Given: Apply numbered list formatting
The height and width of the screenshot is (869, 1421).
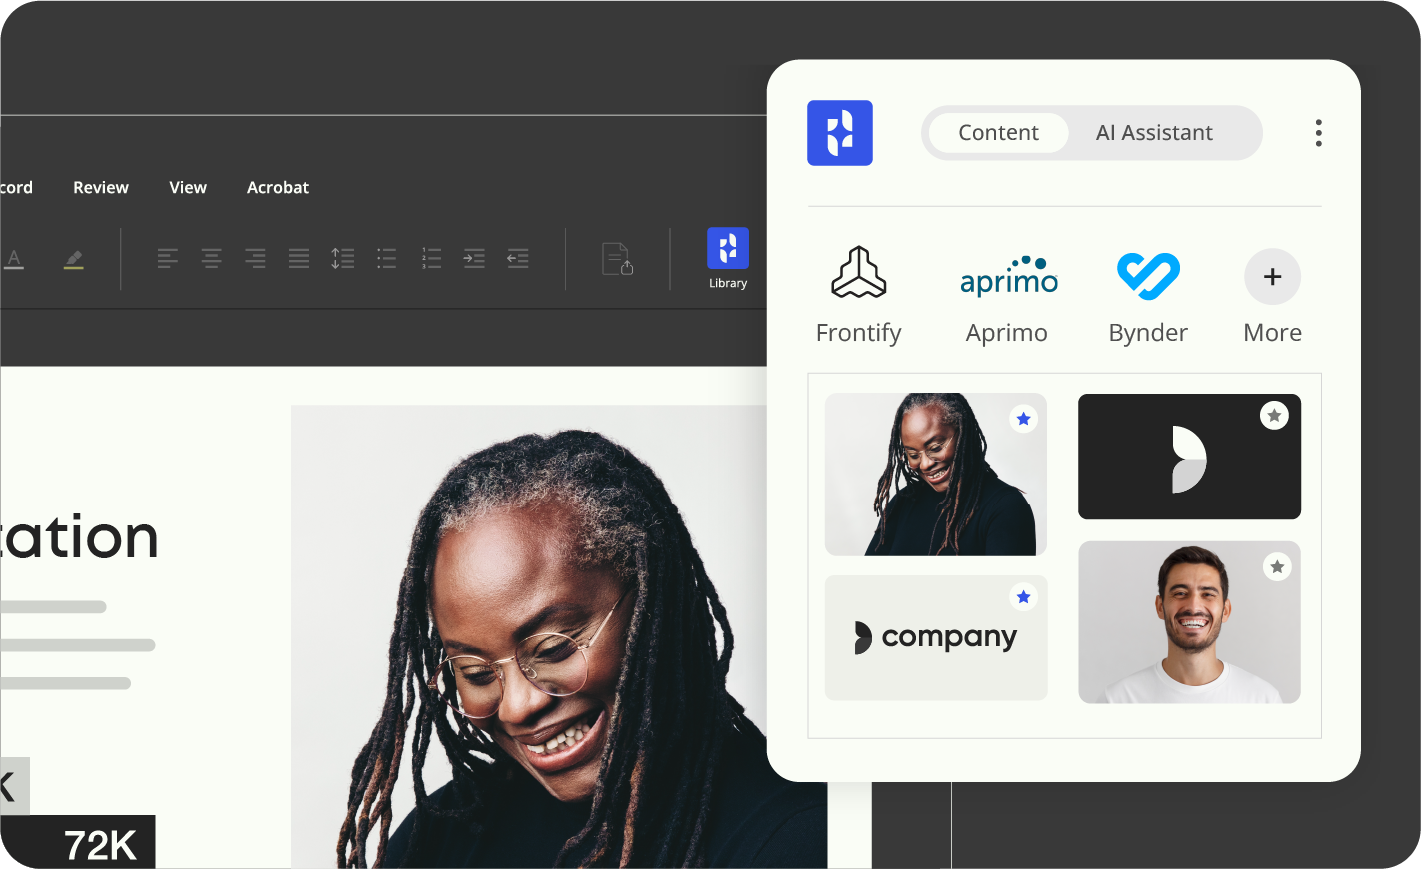Looking at the screenshot, I should click(x=431, y=259).
